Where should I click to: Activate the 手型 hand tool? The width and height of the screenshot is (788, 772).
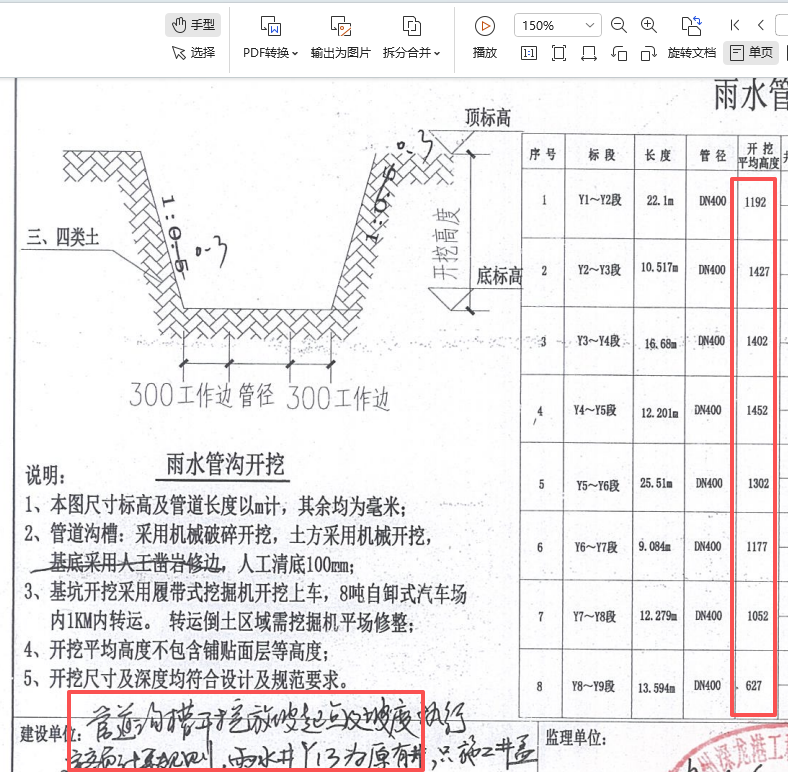tap(193, 25)
